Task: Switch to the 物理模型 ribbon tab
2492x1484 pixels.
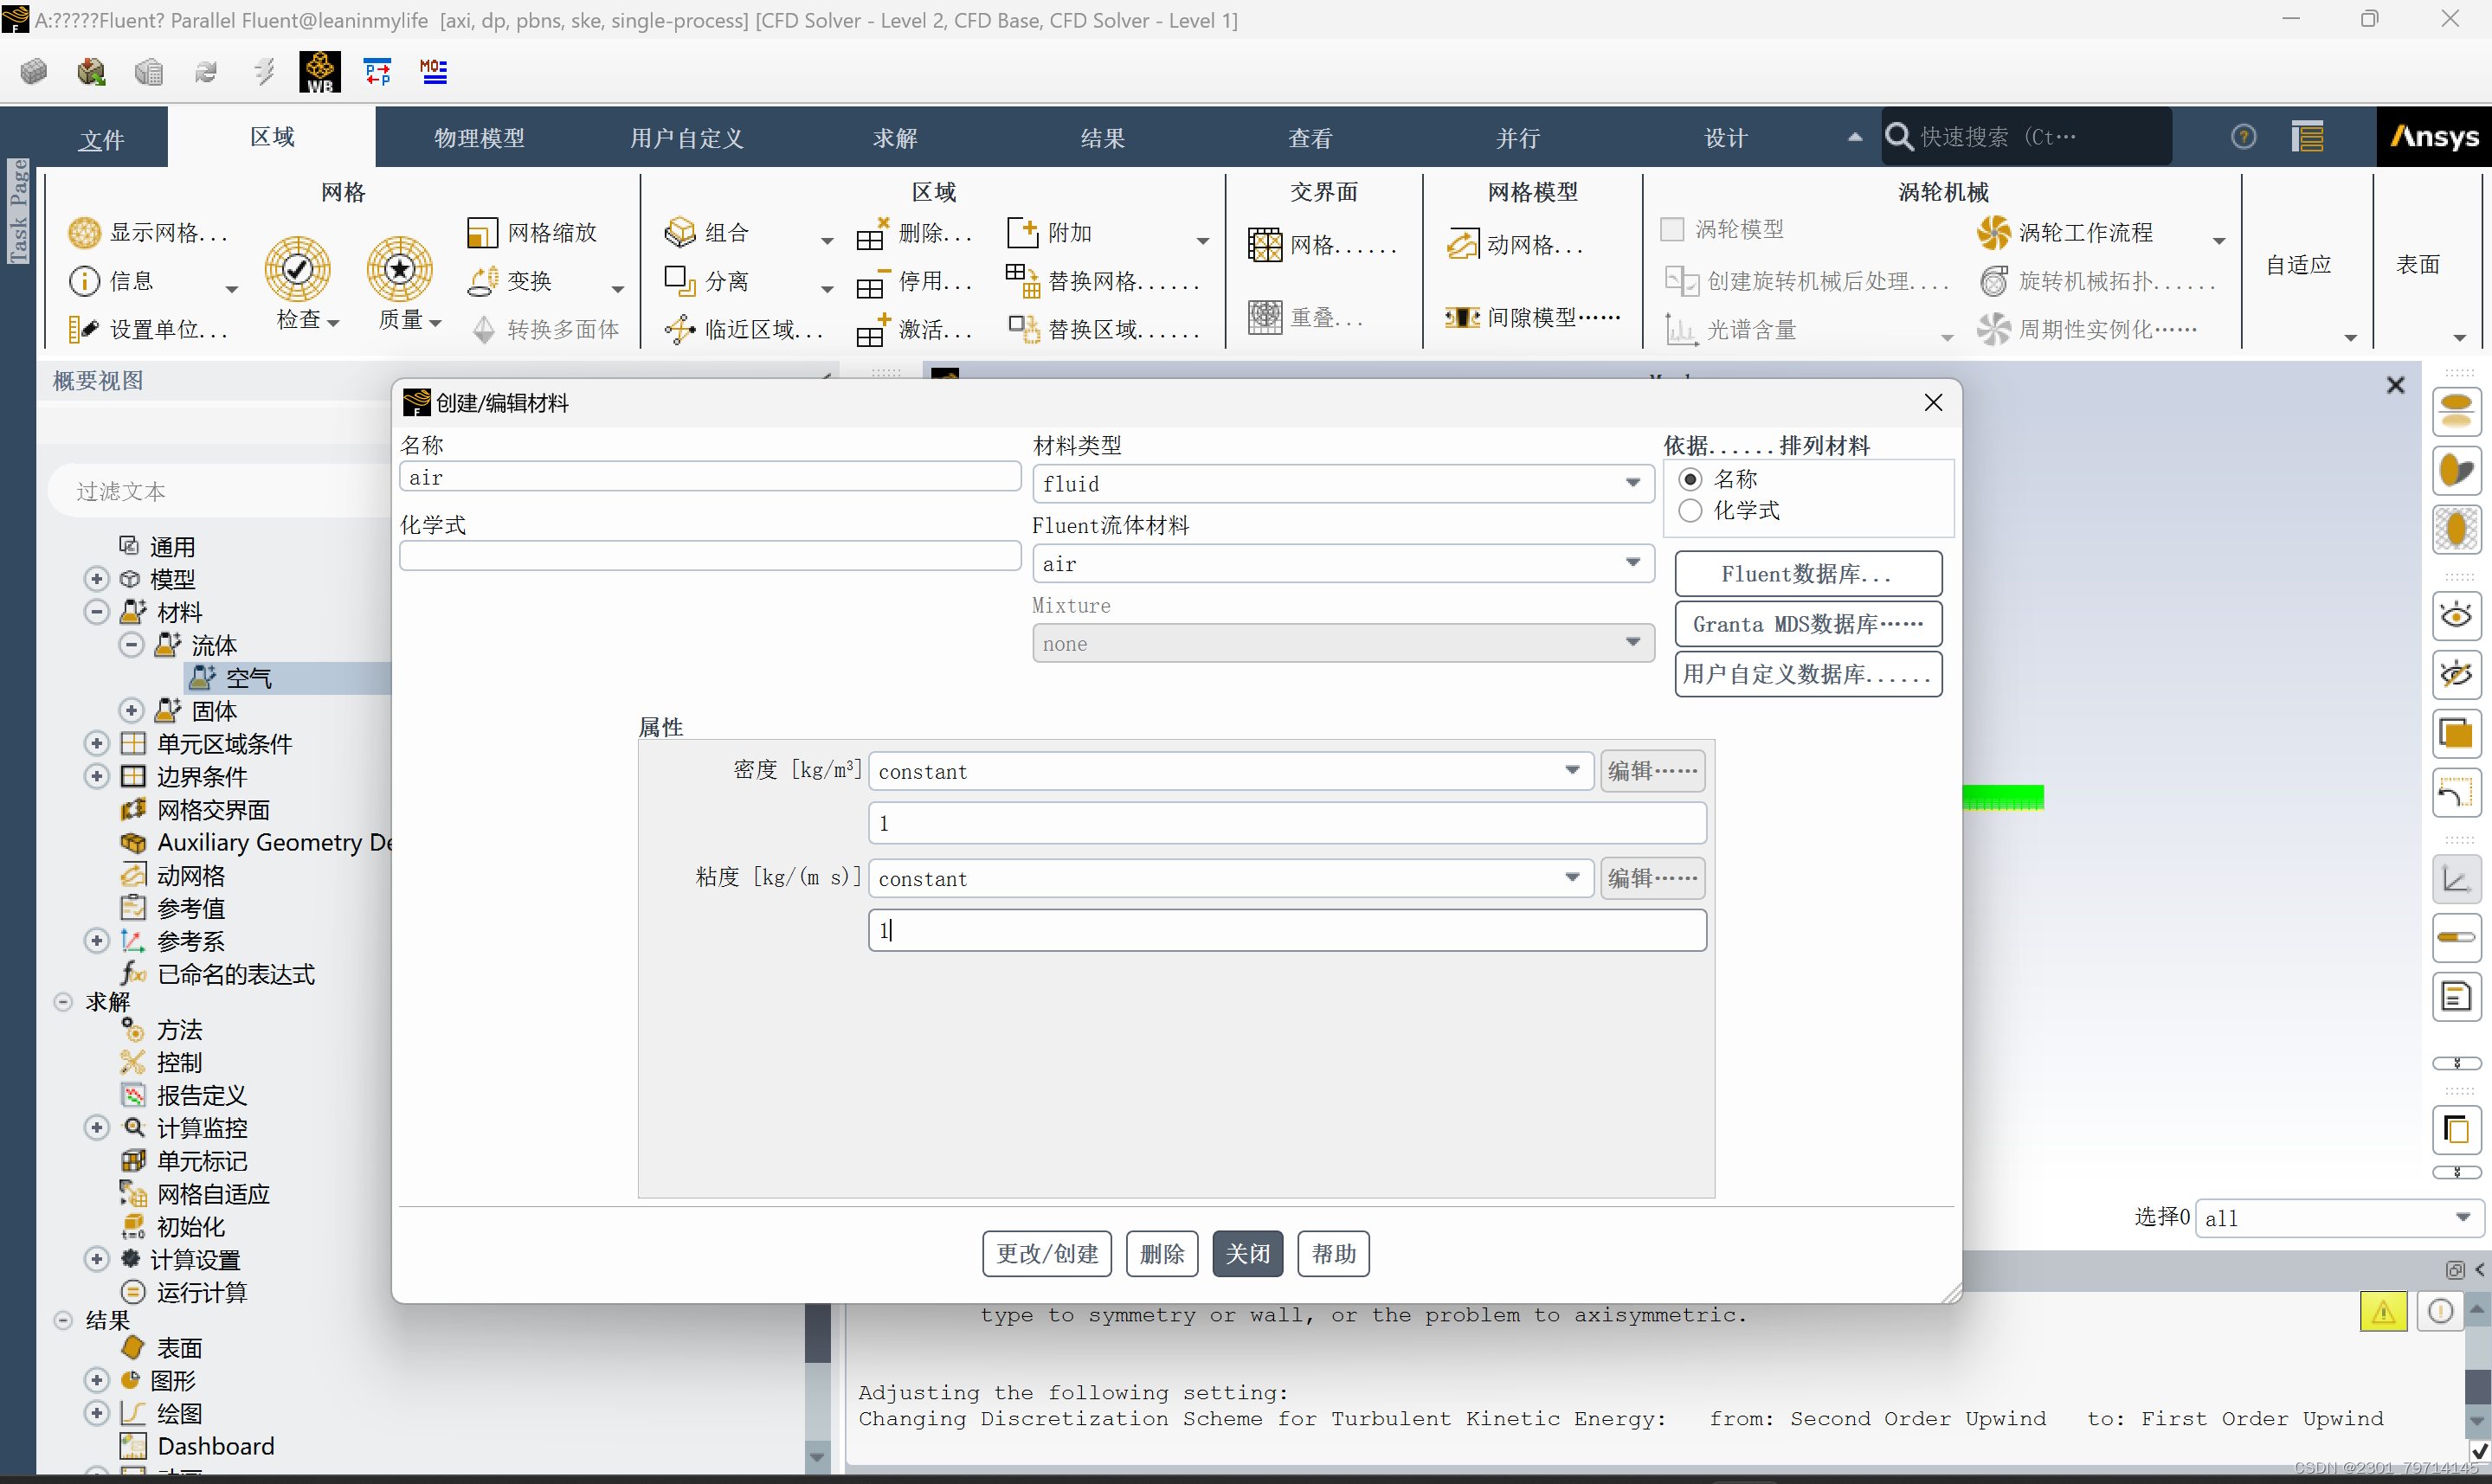Action: point(479,138)
